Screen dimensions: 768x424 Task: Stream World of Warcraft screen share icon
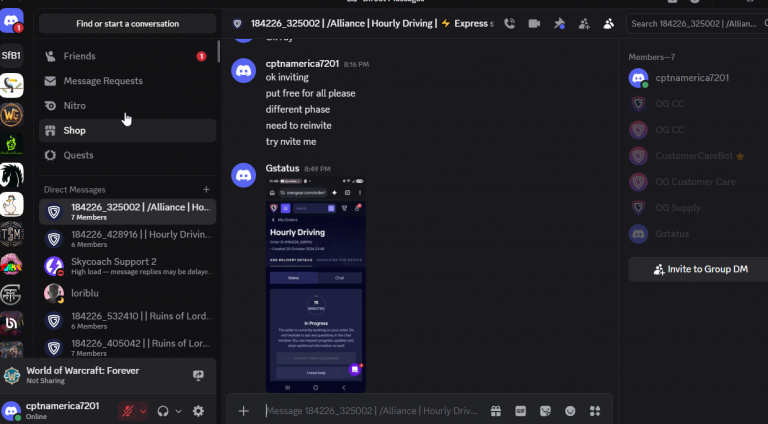pyautogui.click(x=198, y=375)
